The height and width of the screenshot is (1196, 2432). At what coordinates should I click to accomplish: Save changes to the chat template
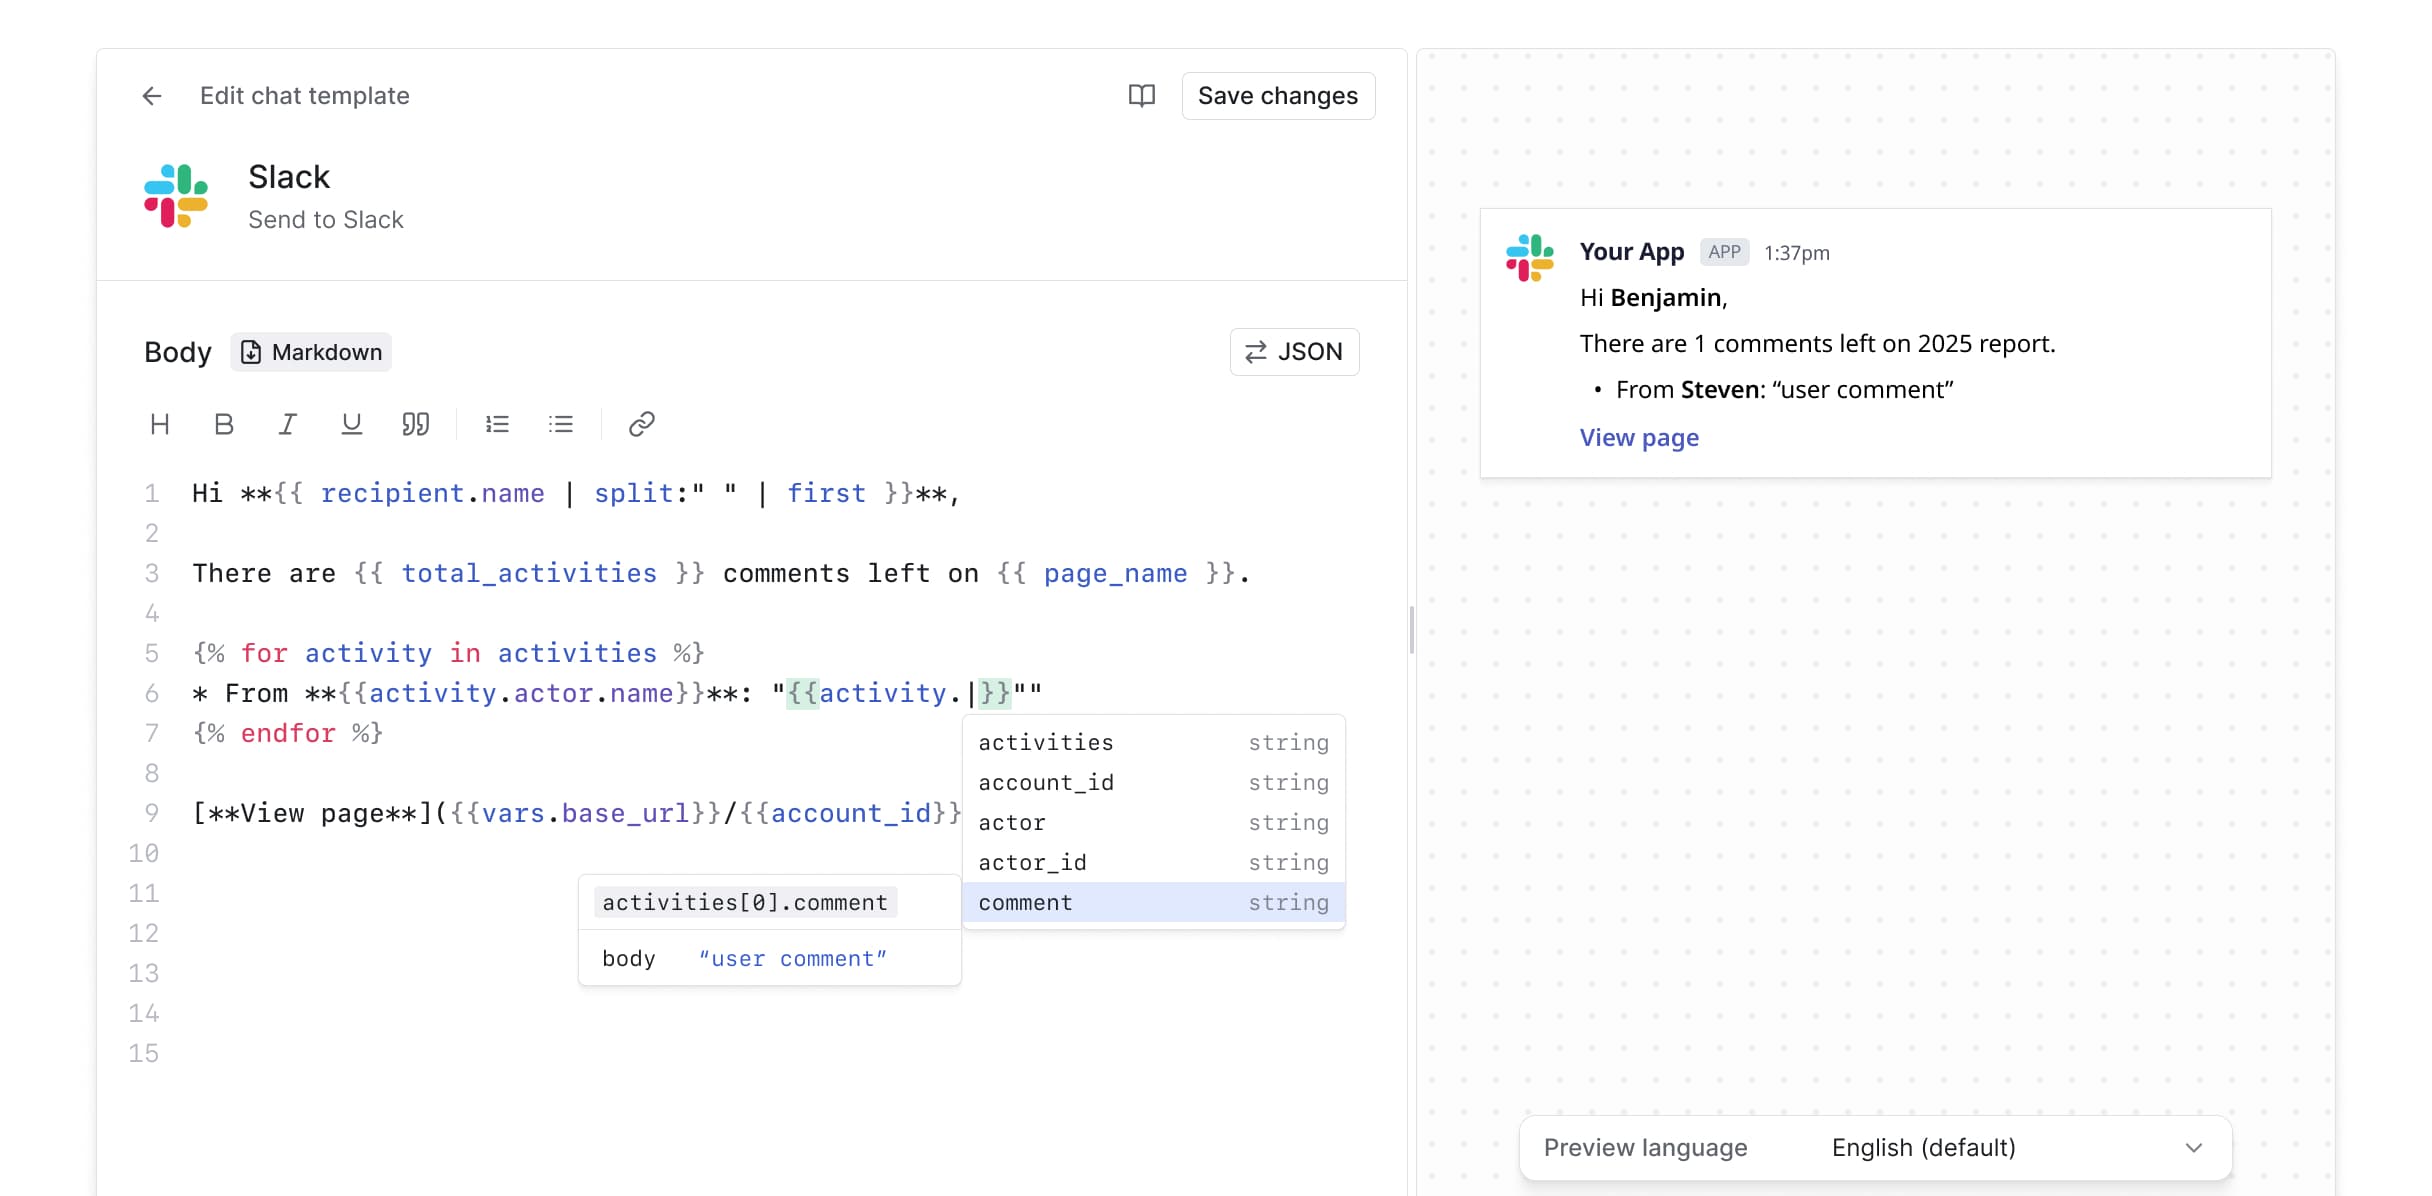(1278, 95)
